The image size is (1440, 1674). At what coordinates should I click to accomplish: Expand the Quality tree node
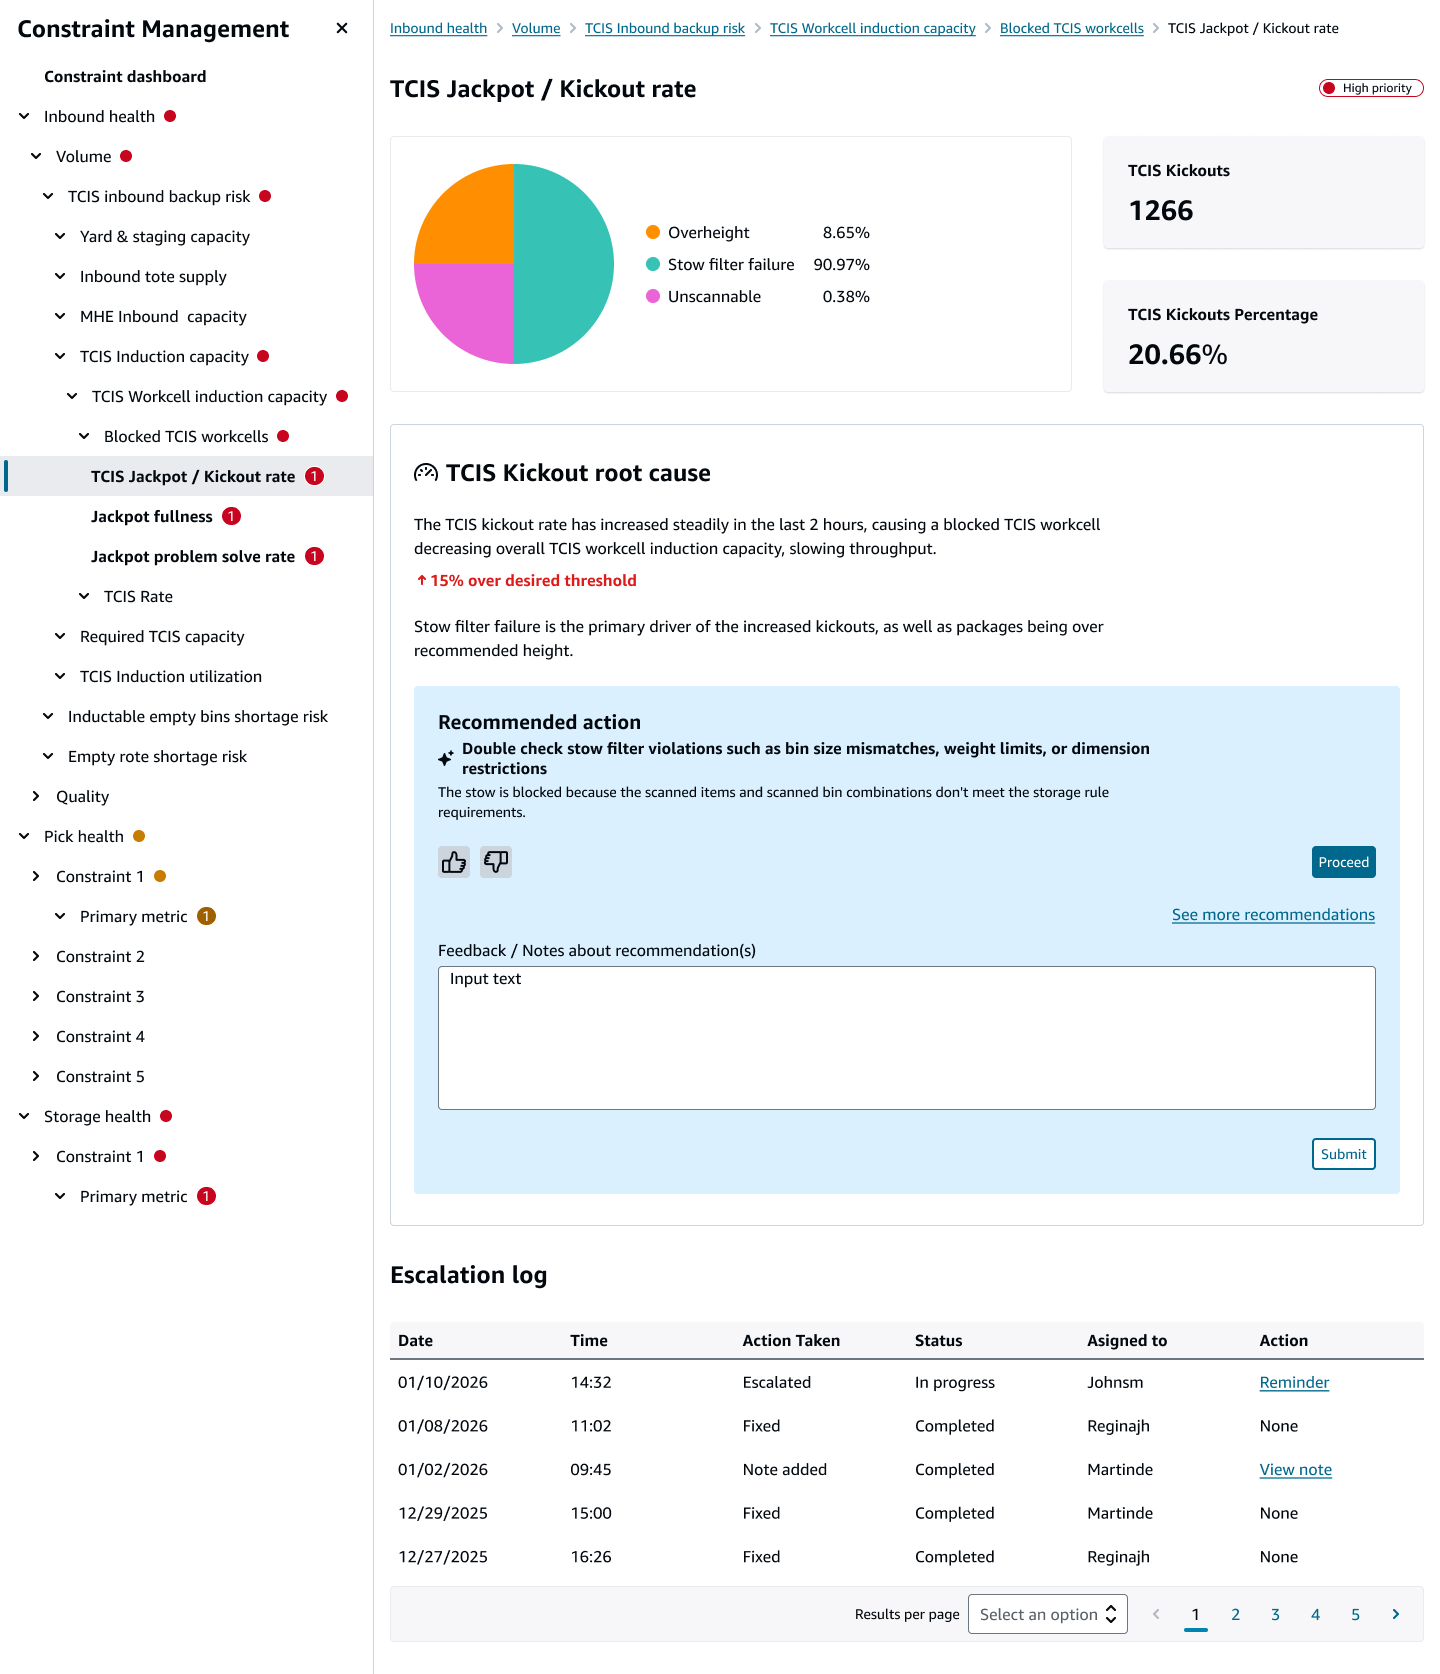tap(36, 796)
